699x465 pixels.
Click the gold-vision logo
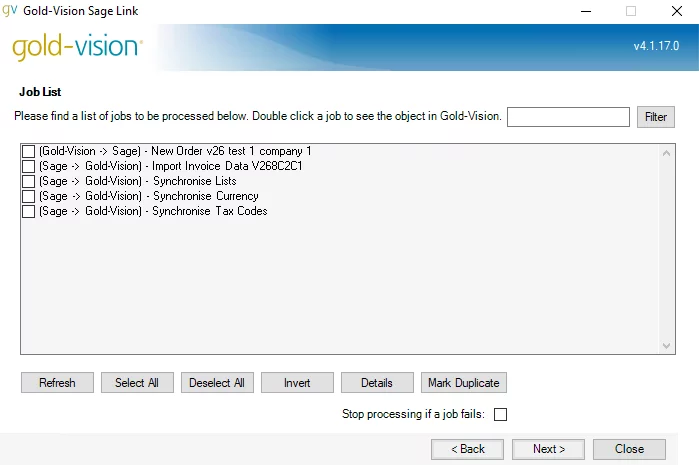78,47
